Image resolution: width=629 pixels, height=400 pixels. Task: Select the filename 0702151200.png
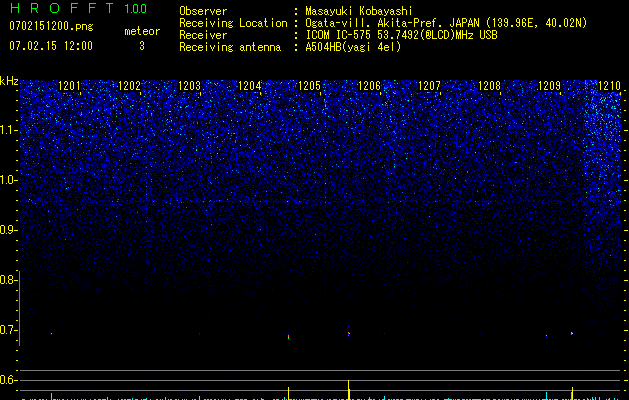tap(51, 26)
